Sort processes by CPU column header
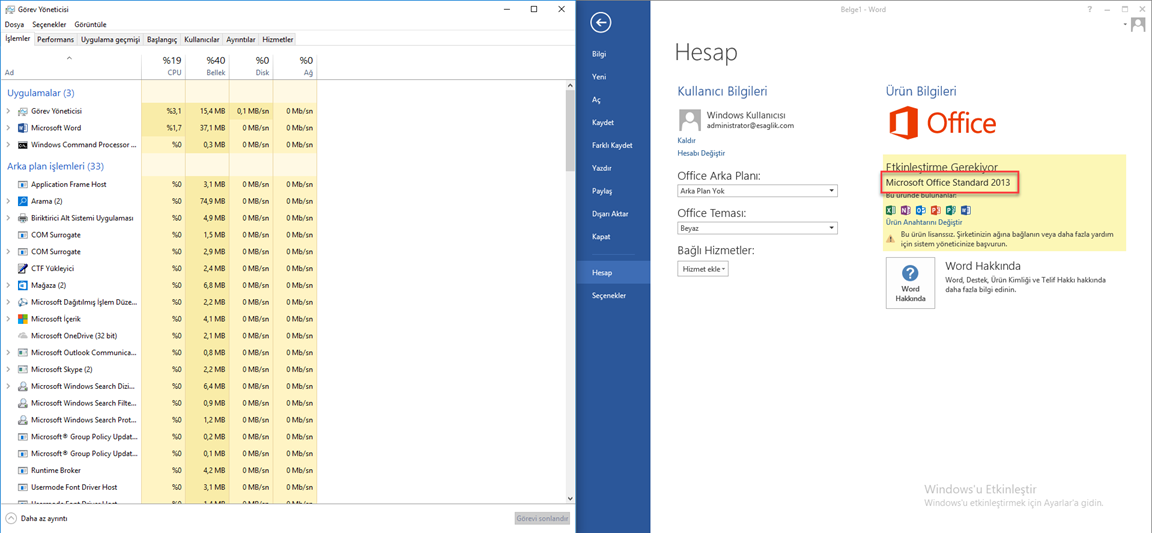Screen dimensions: 1152x533 tap(163, 66)
